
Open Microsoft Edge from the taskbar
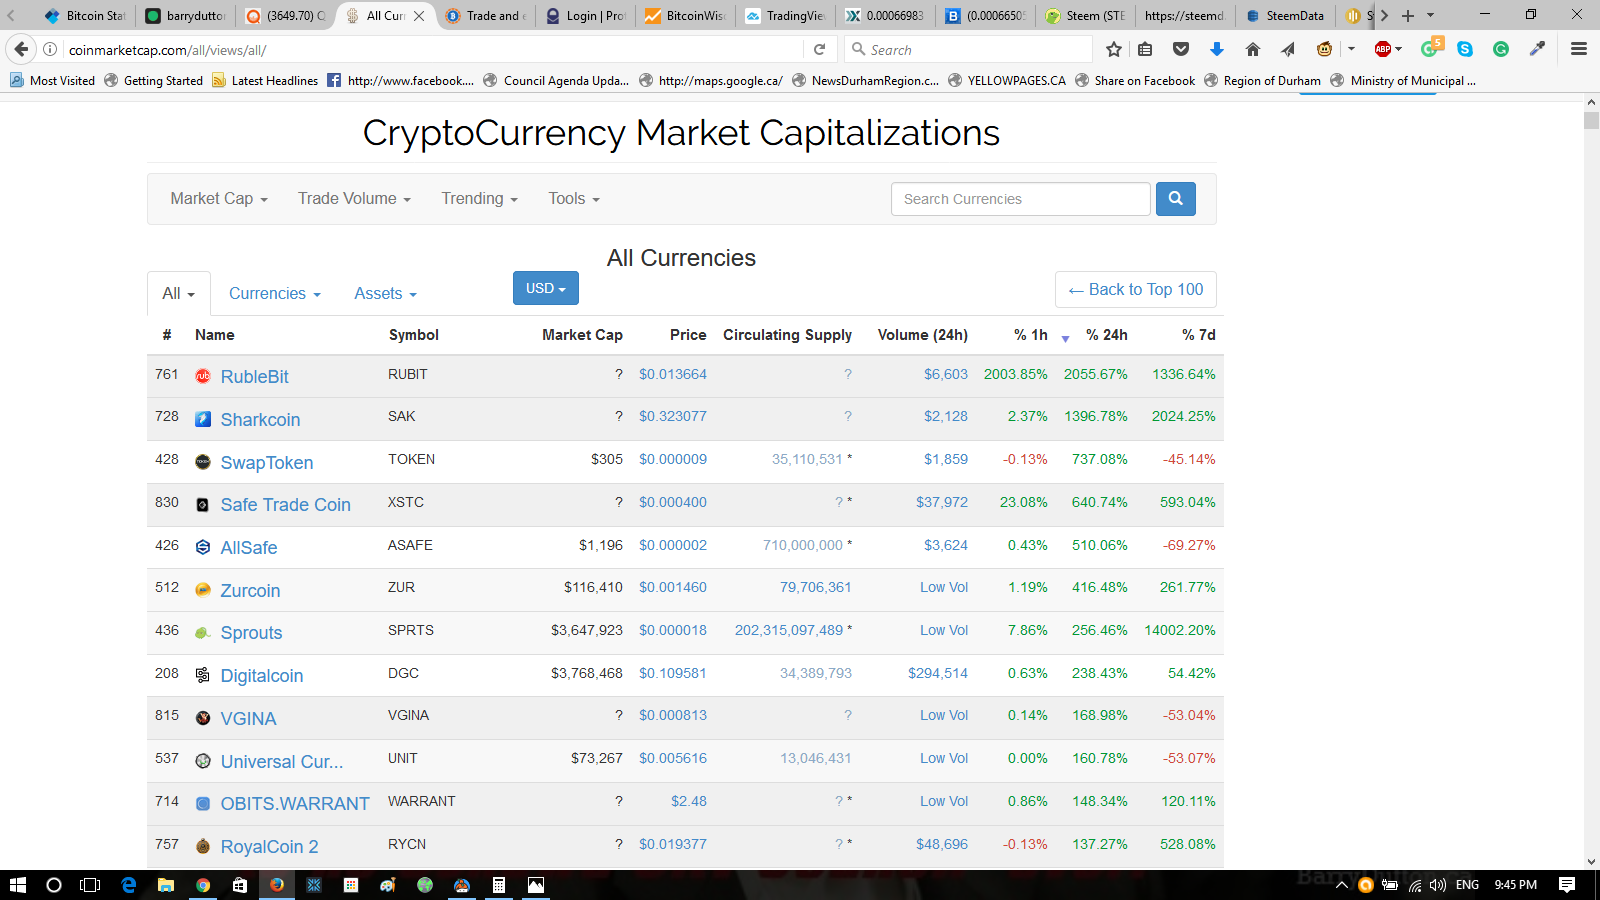pos(128,885)
